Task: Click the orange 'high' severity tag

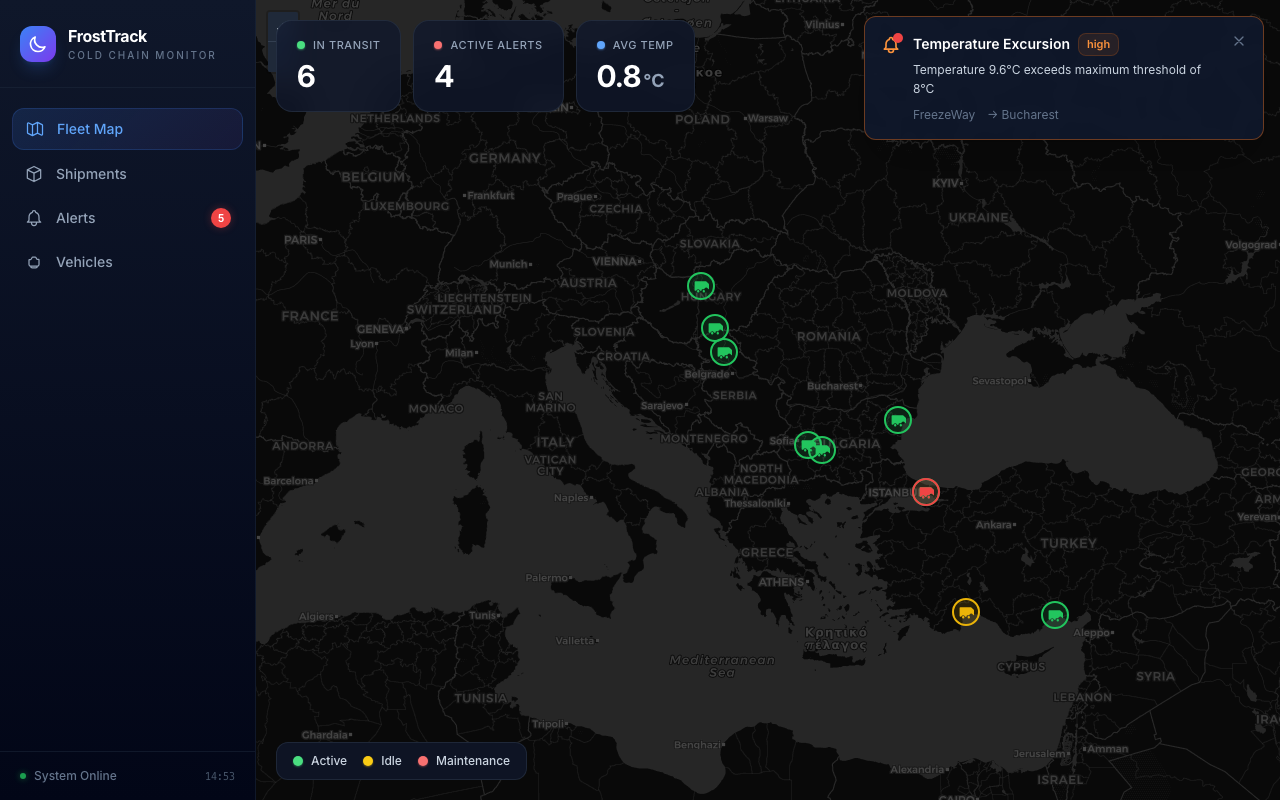Action: tap(1098, 44)
